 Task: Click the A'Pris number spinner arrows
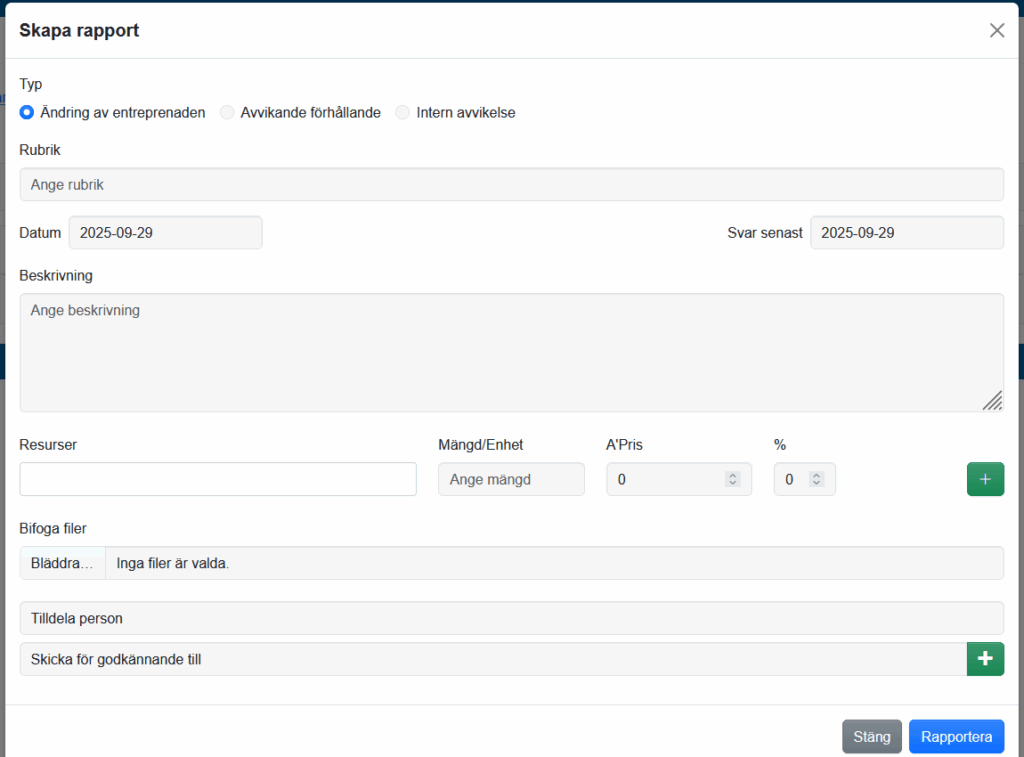coord(732,479)
